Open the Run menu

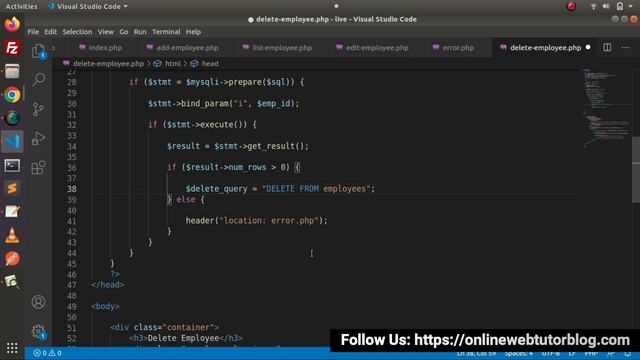coord(140,32)
